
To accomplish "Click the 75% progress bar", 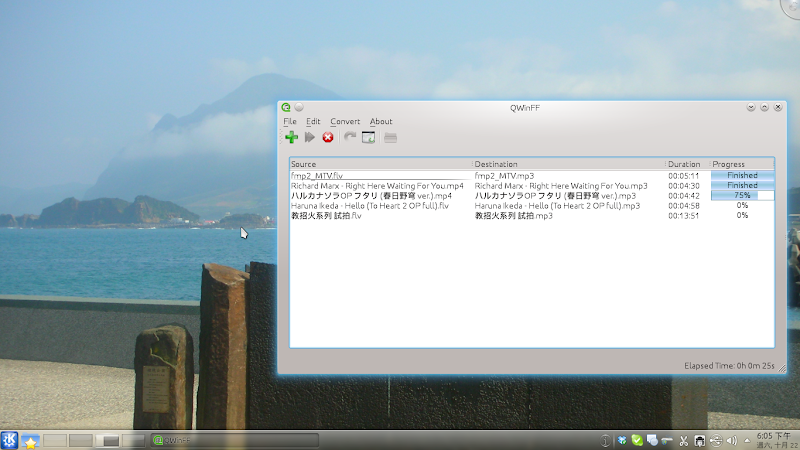I will [x=742, y=196].
